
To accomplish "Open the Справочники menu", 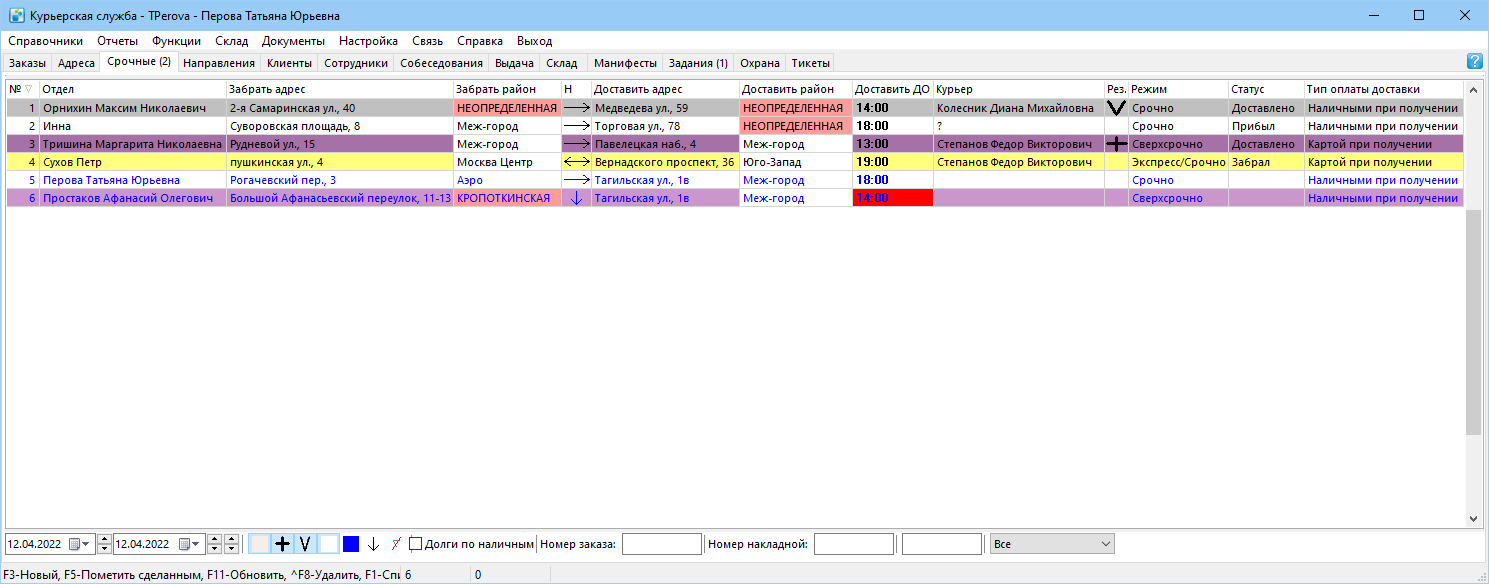I will point(44,41).
